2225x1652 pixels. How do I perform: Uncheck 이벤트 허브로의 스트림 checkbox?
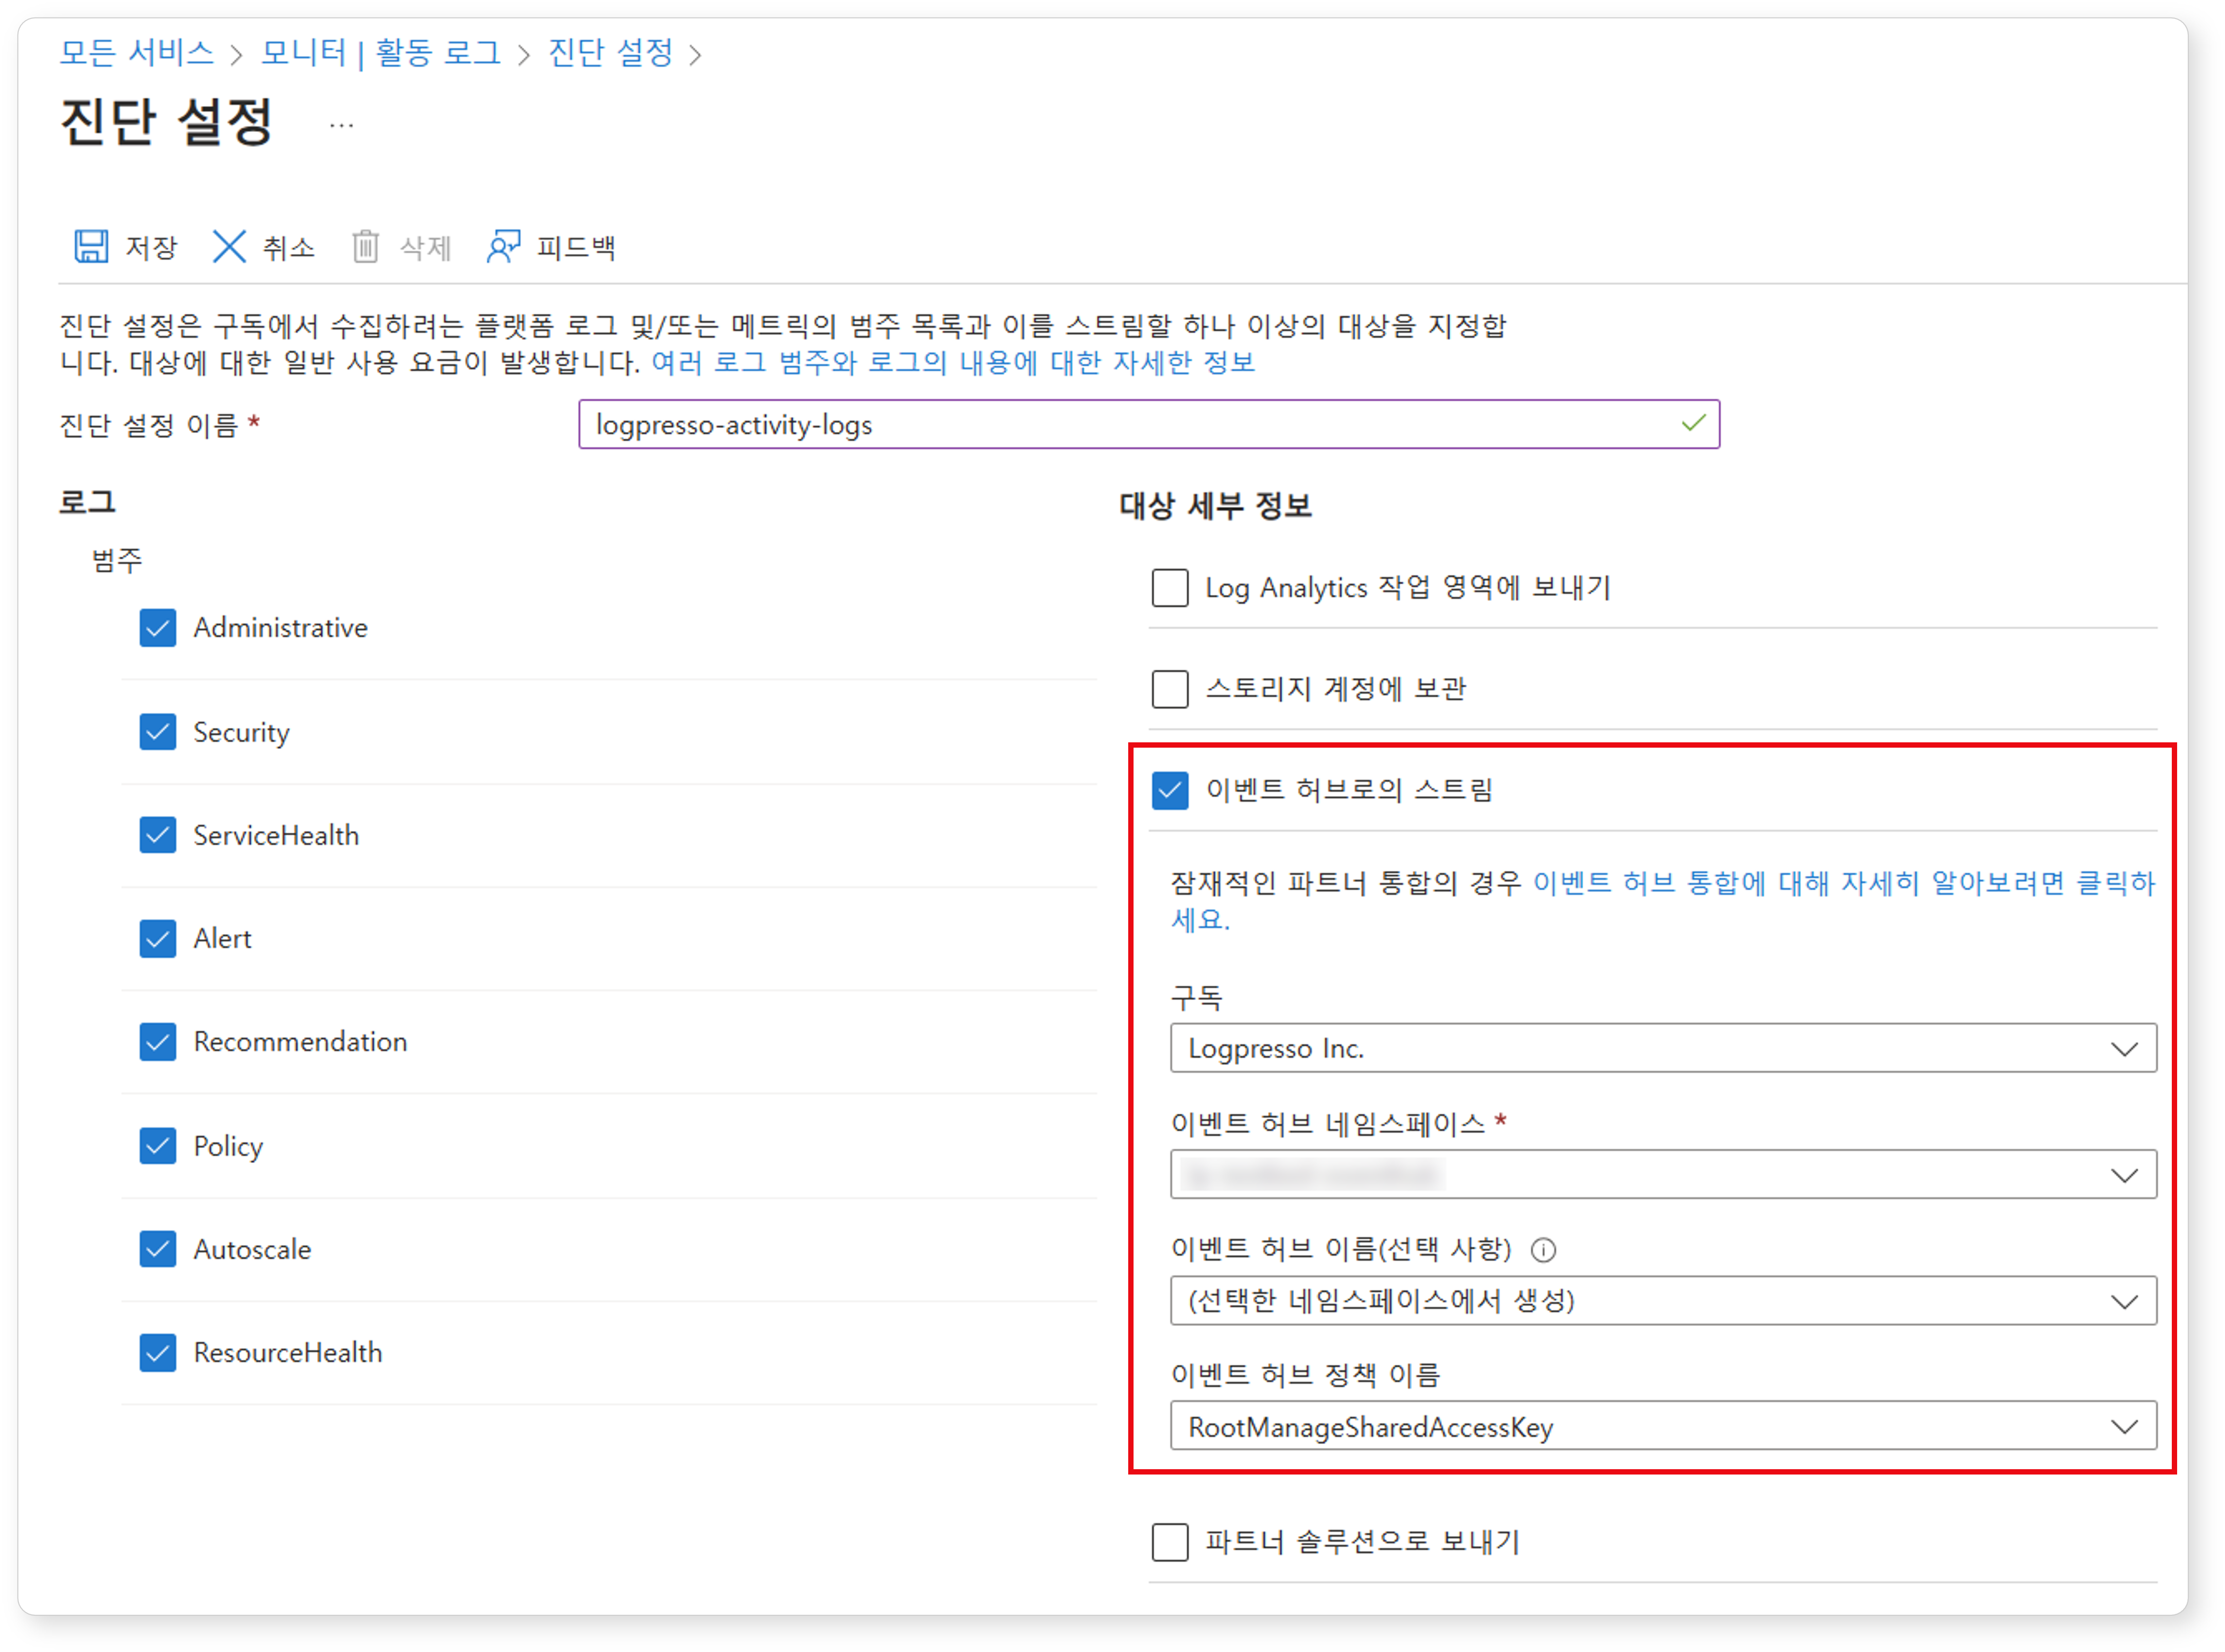point(1170,790)
